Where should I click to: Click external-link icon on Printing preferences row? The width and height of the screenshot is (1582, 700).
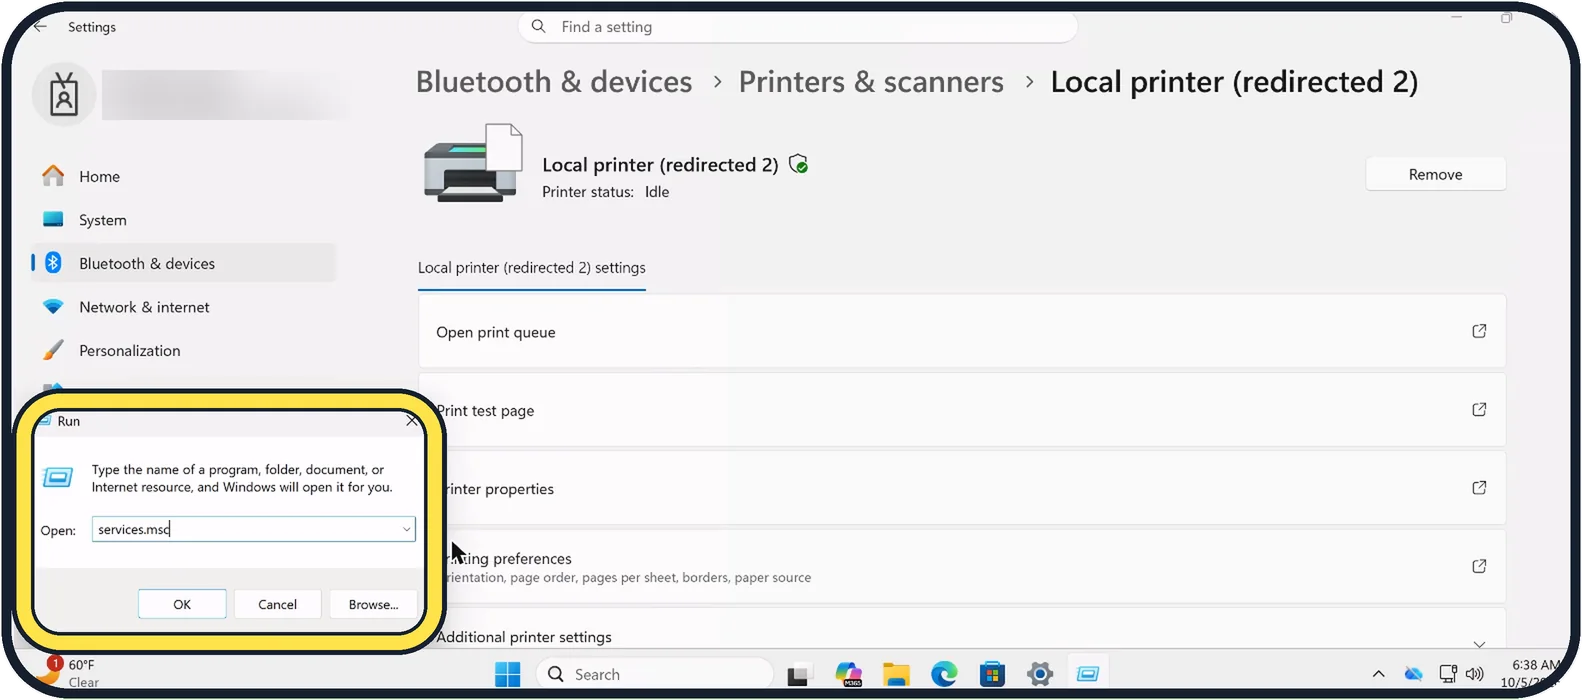[x=1479, y=566]
